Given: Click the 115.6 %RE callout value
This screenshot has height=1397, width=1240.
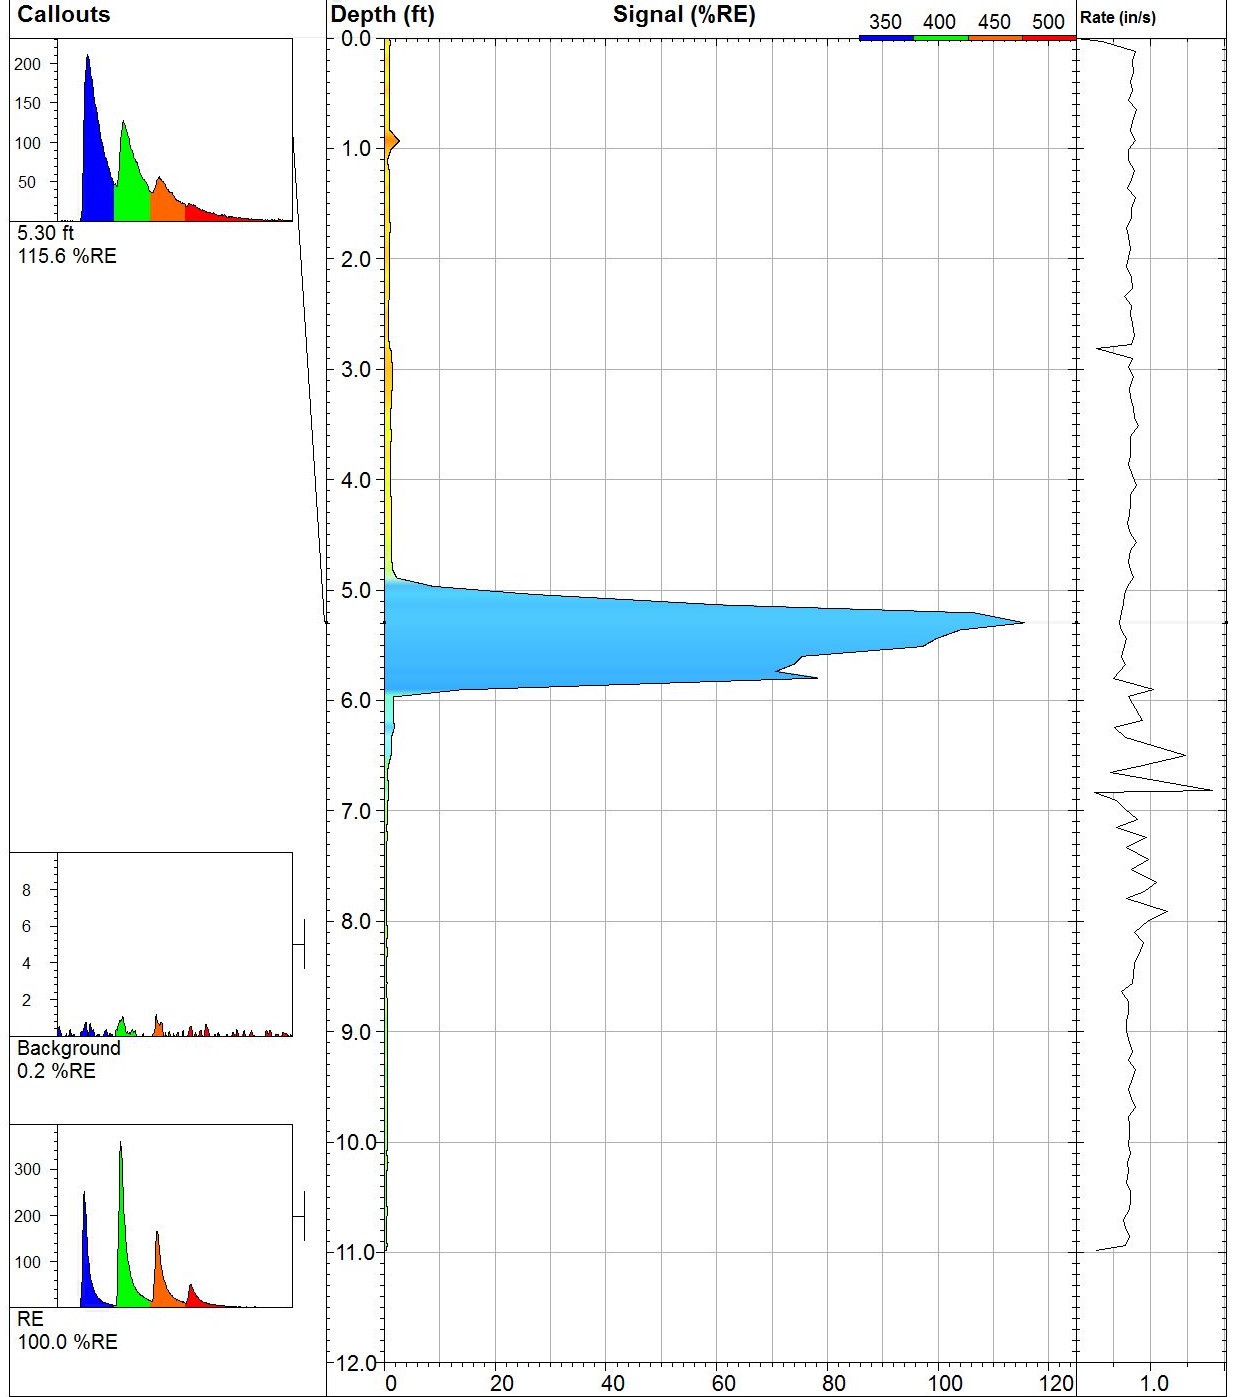Looking at the screenshot, I should 67,256.
